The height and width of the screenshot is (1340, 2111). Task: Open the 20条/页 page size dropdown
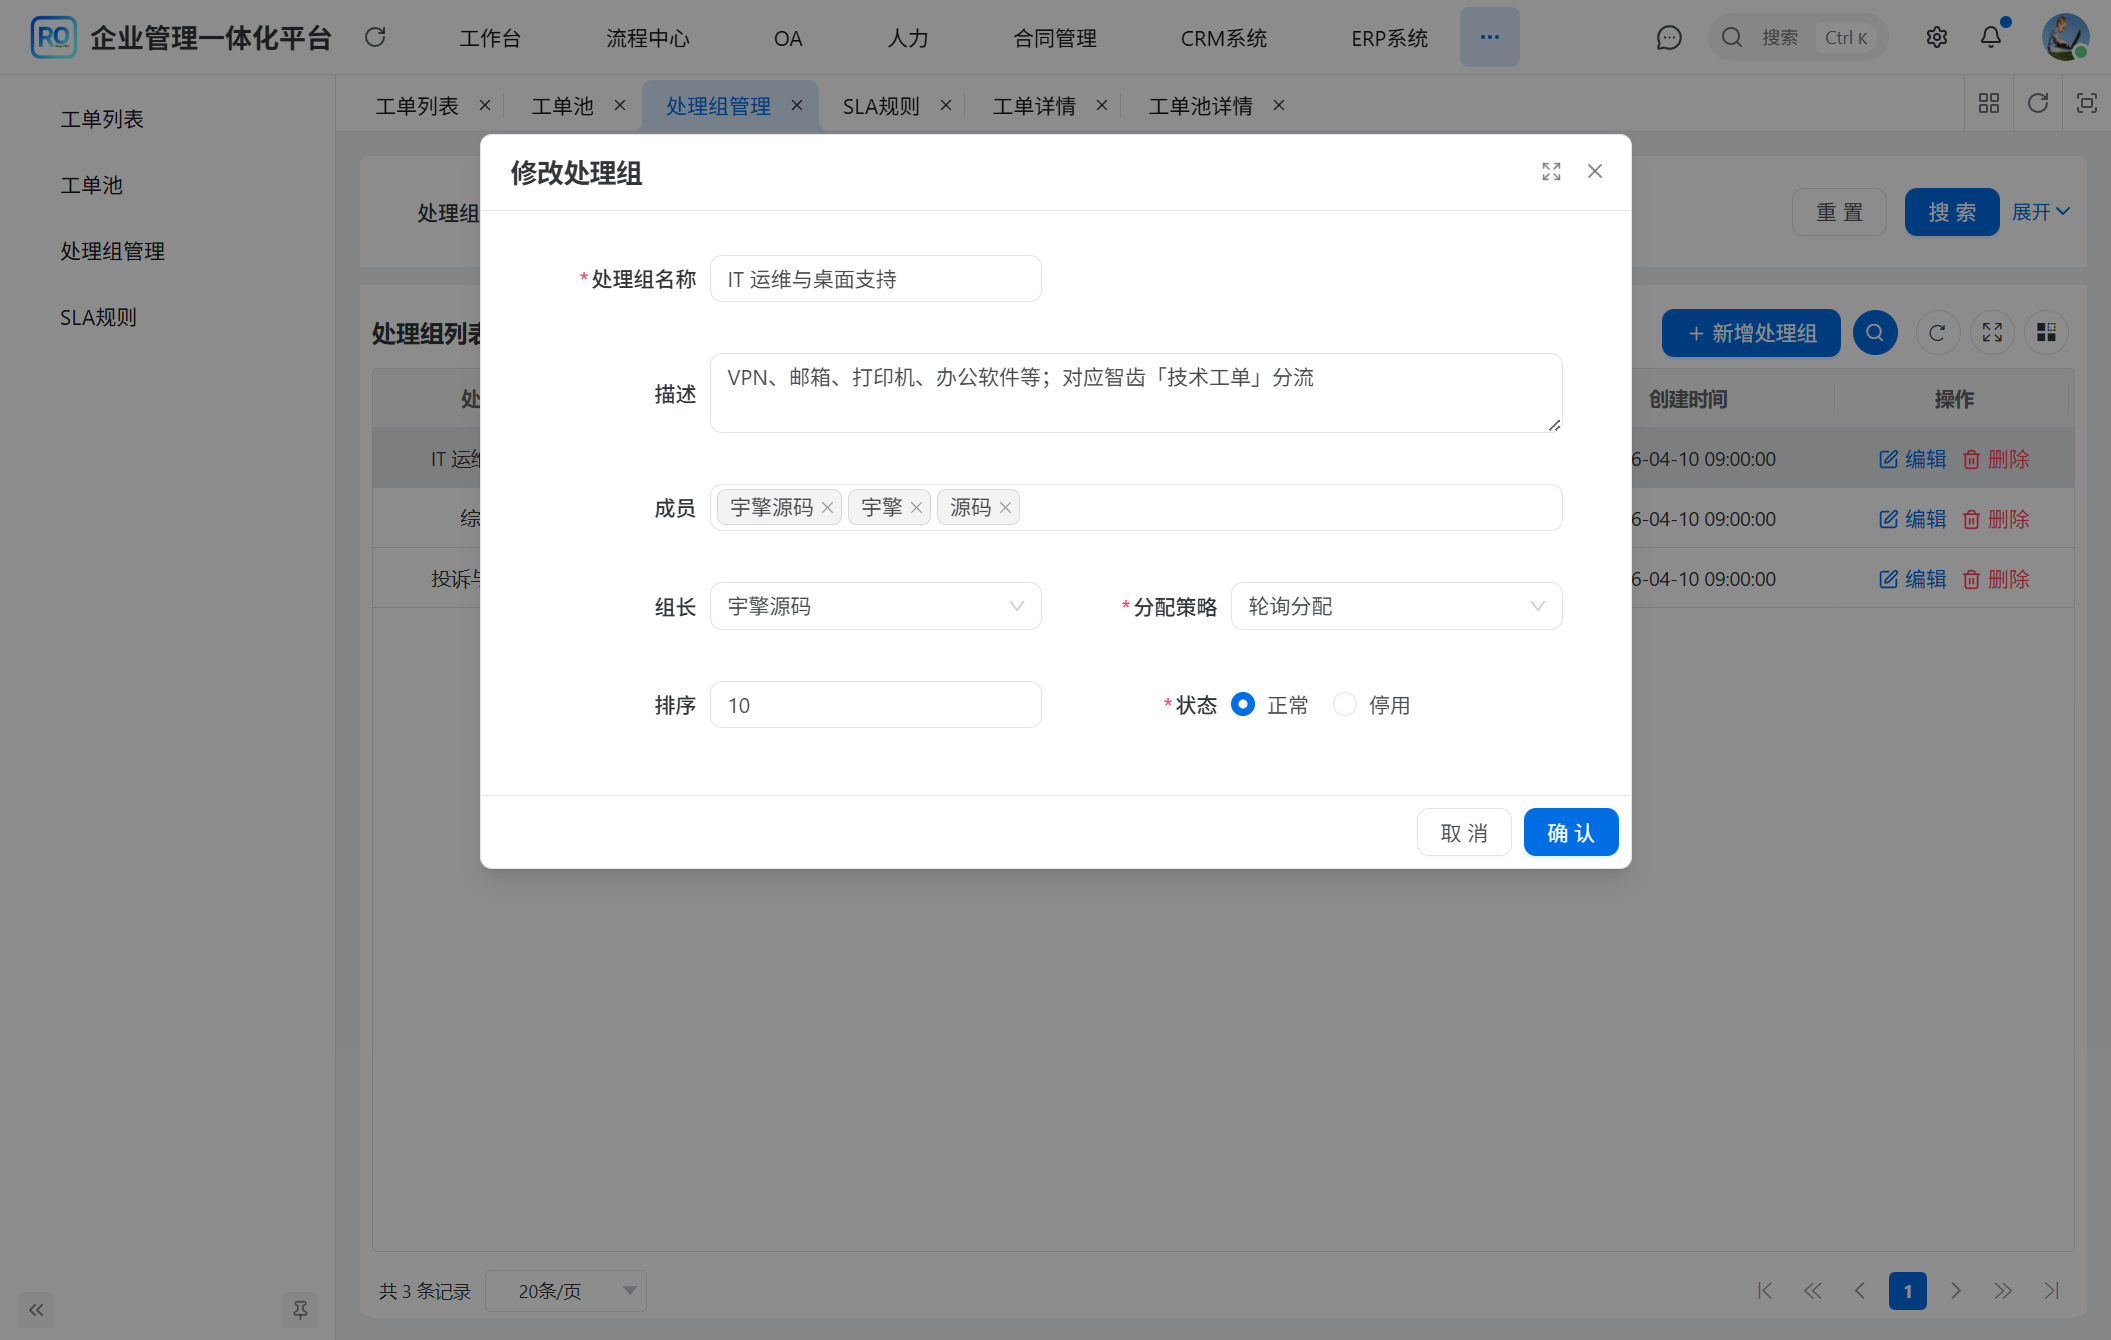[x=565, y=1291]
